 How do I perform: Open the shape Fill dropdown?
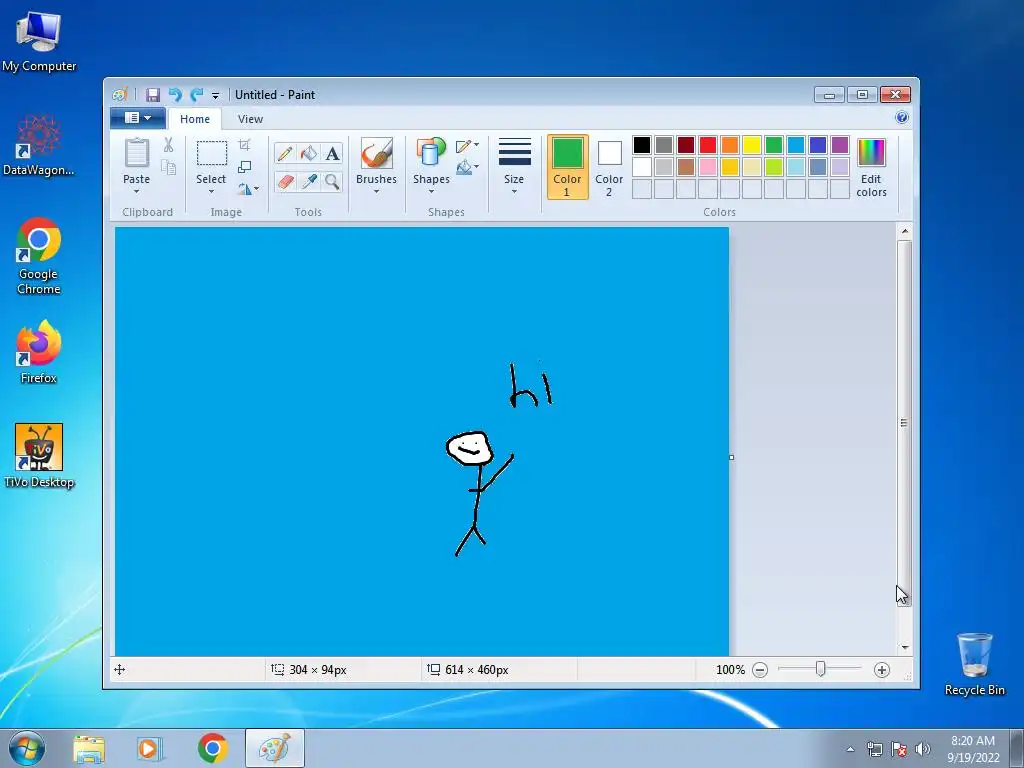point(468,168)
